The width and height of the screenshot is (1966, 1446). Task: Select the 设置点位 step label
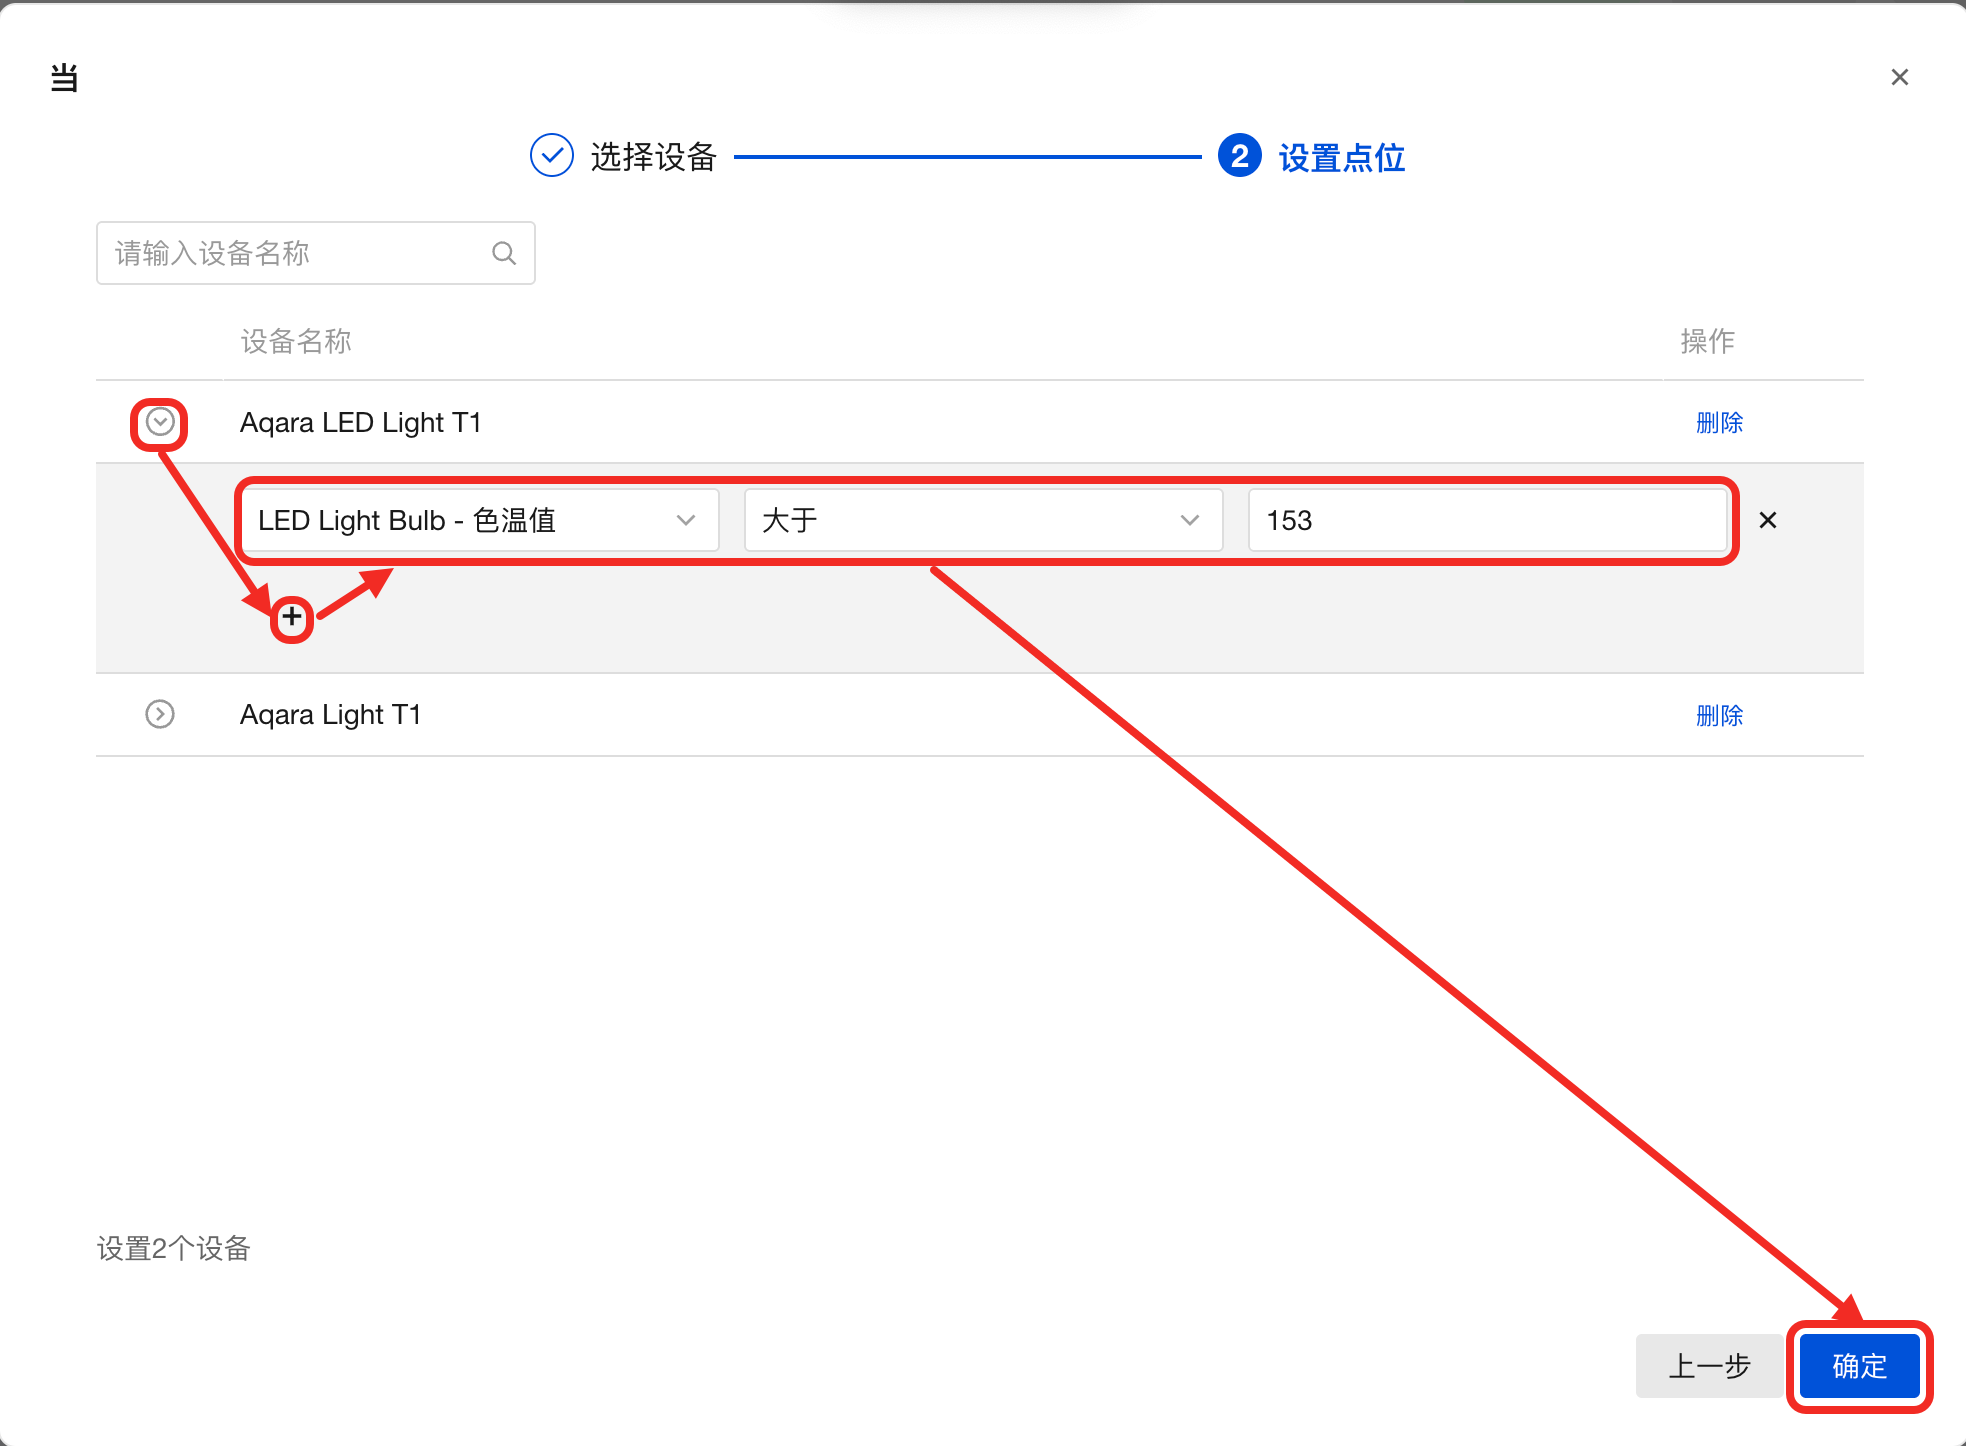[x=1341, y=158]
